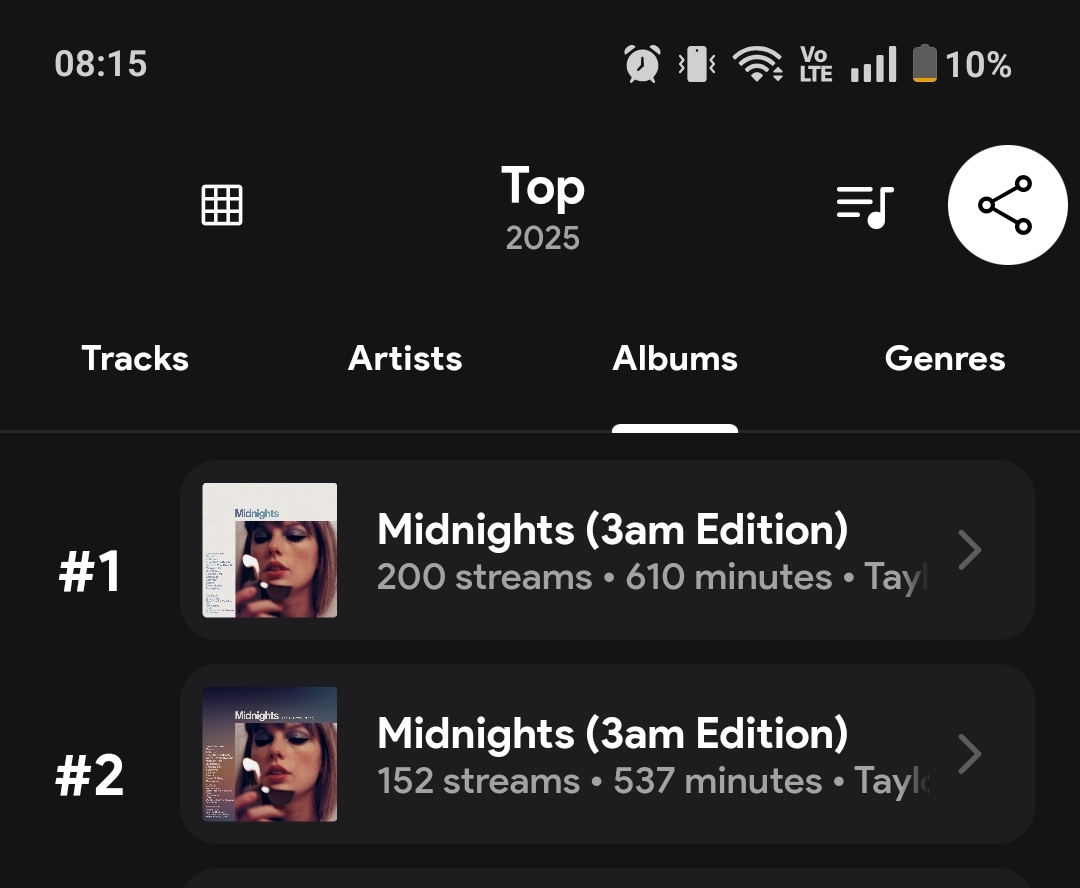Open Midnights album with 200 streams
The width and height of the screenshot is (1080, 888).
point(612,550)
